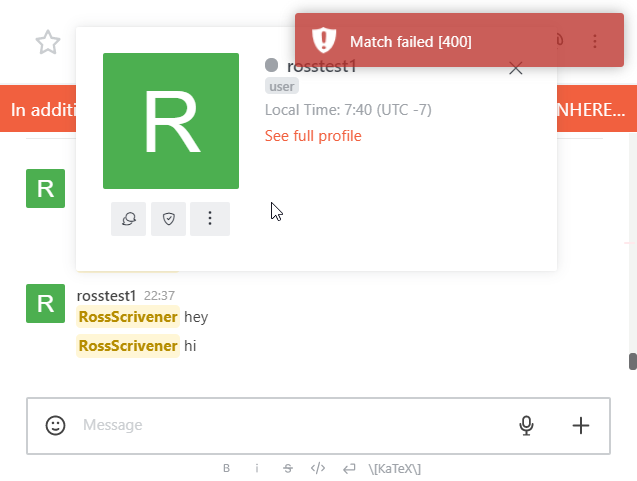This screenshot has width=637, height=481.
Task: Apply italic formatting to message
Action: (x=257, y=468)
